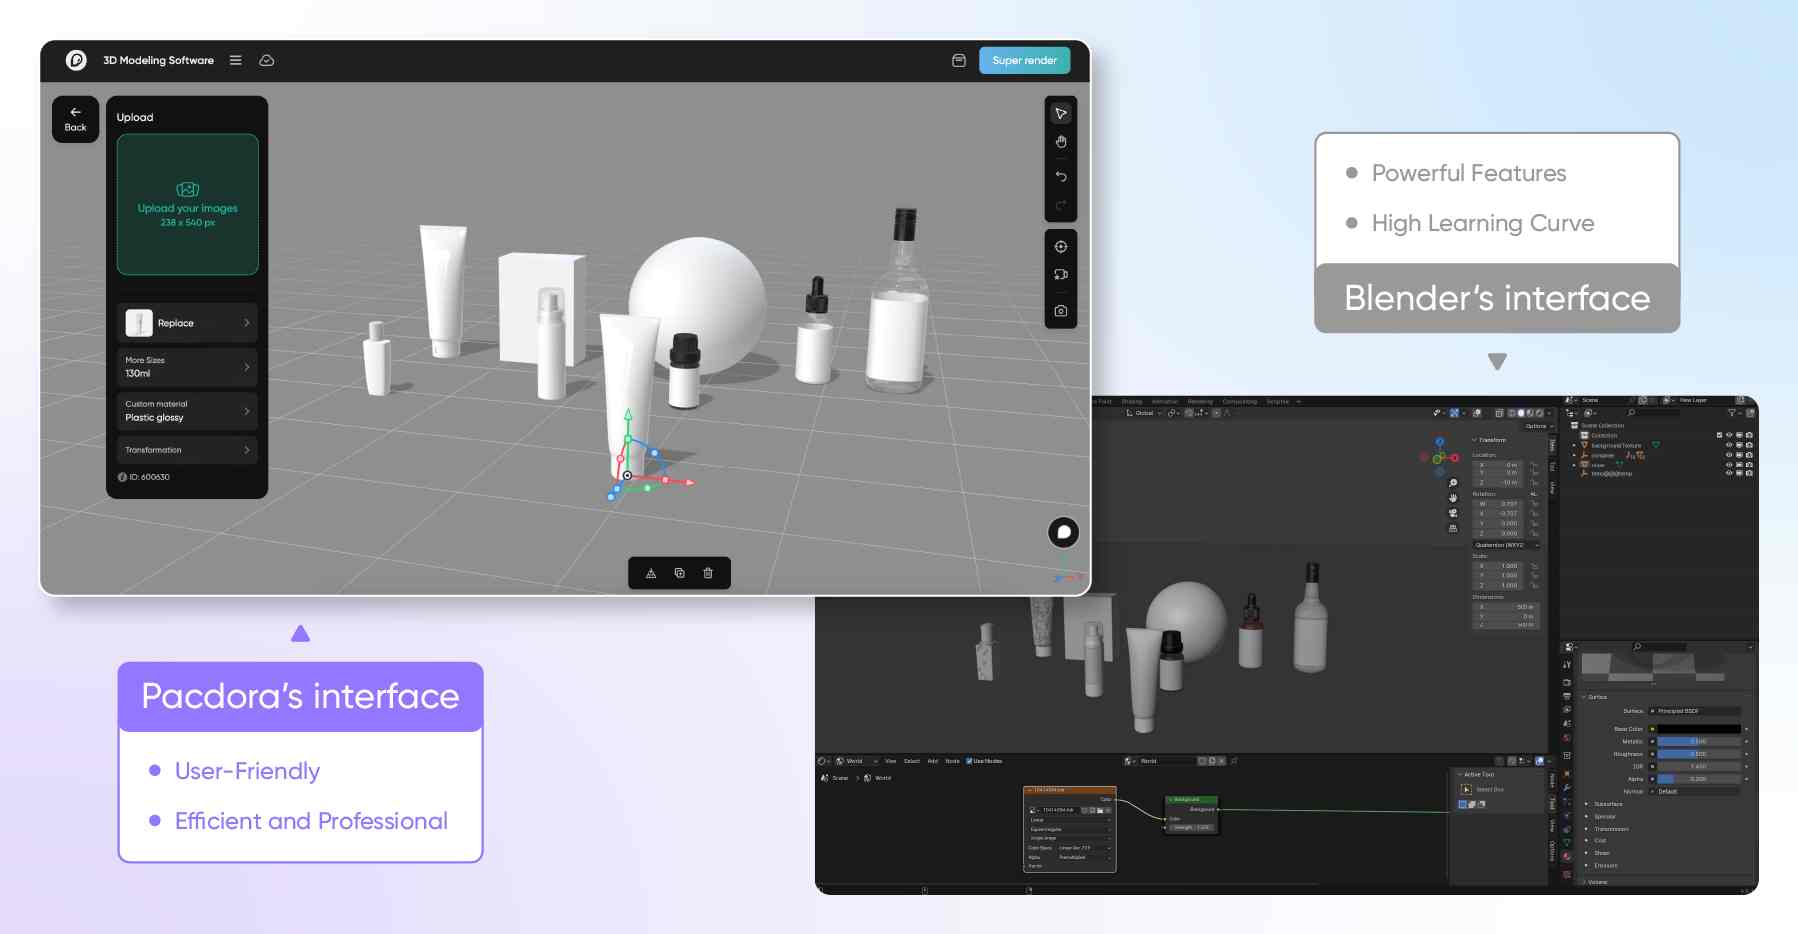This screenshot has width=1798, height=934.
Task: Switch to the Compositing workspace tab
Action: [x=1240, y=401]
